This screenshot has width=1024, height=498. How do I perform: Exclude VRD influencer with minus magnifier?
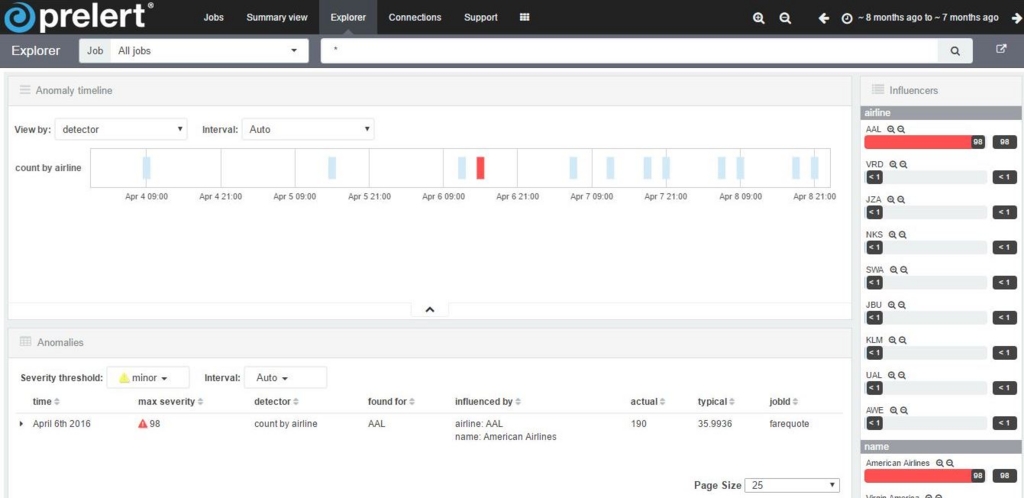point(903,164)
